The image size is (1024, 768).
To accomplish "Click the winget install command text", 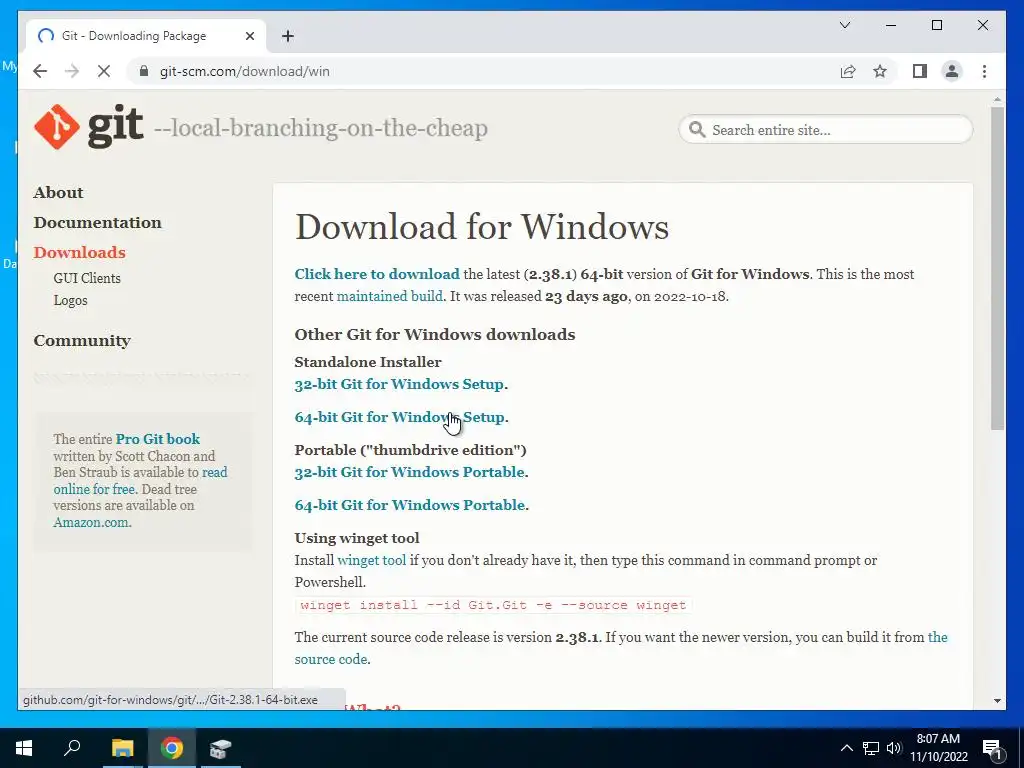I will 493,605.
